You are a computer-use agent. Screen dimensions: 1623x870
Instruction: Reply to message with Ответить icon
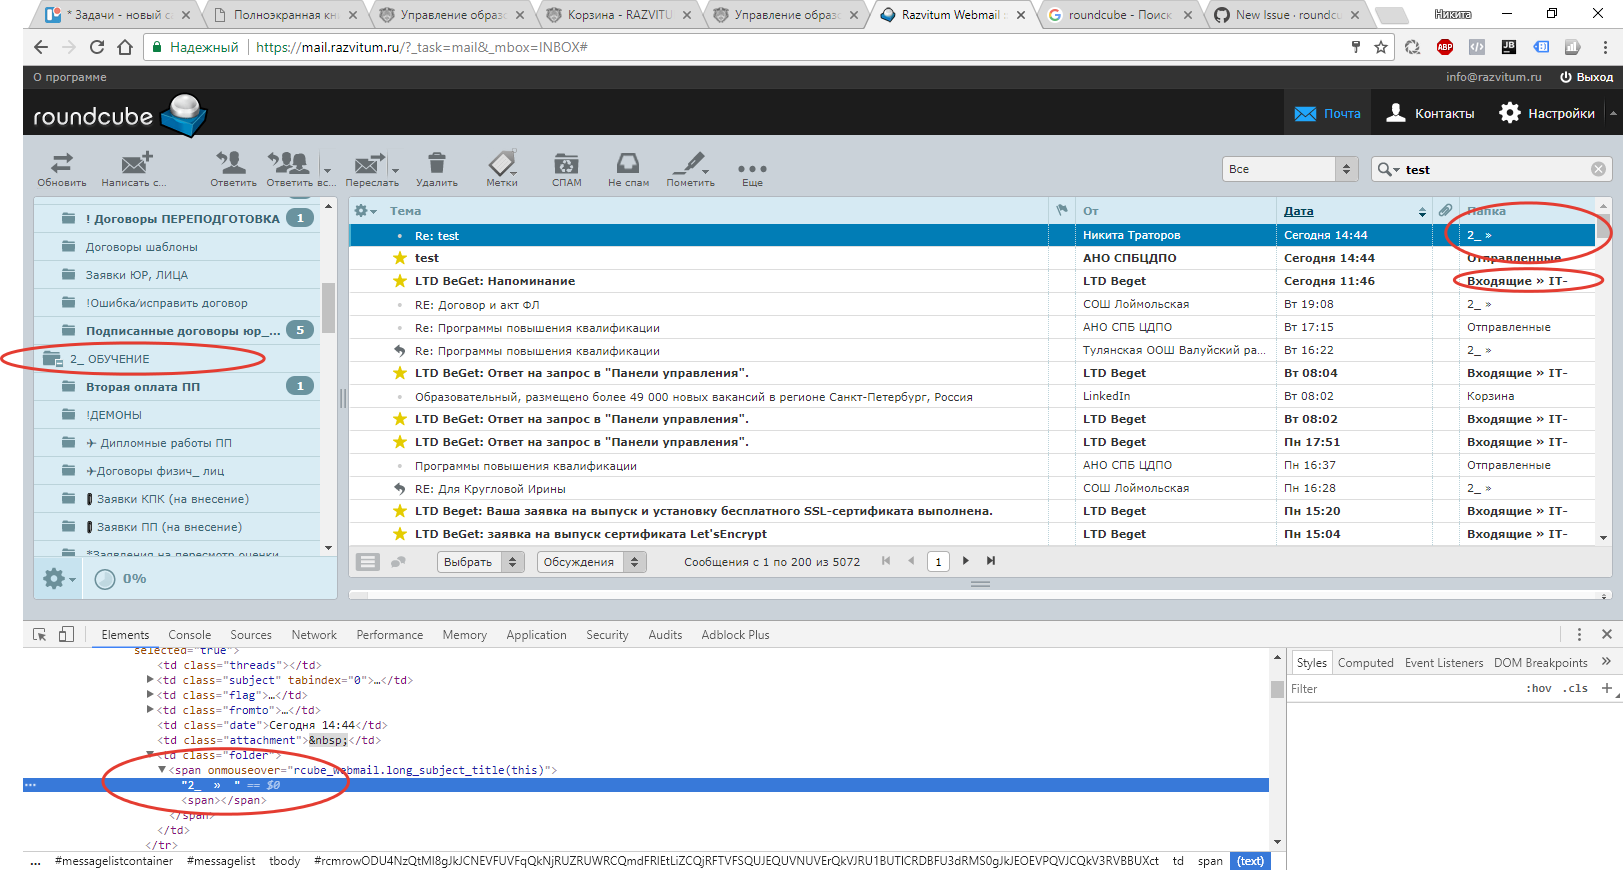click(233, 168)
